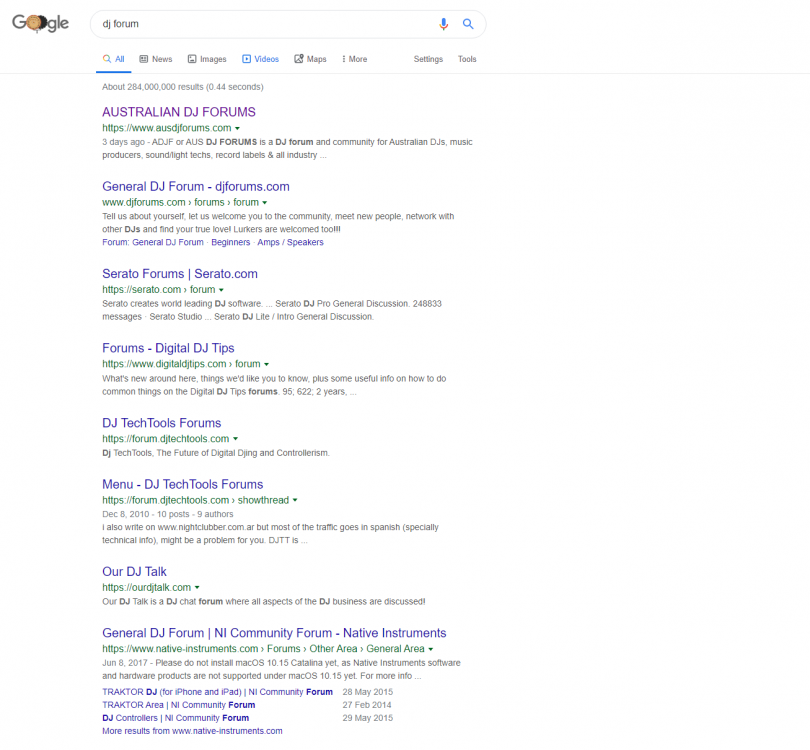The width and height of the screenshot is (810, 750).
Task: Open Our DJ Talk result
Action: coord(134,572)
